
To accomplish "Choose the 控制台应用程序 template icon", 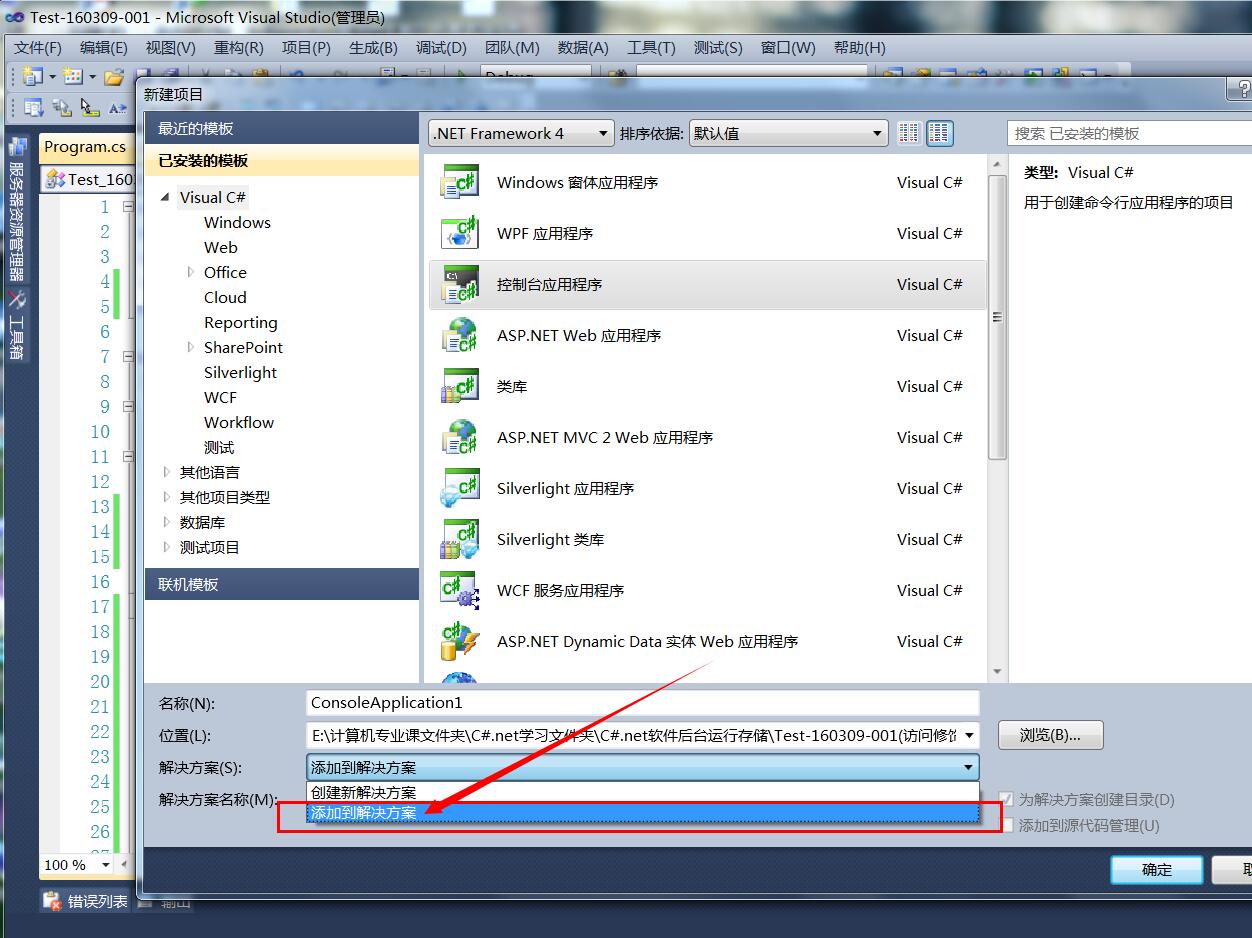I will pyautogui.click(x=460, y=284).
